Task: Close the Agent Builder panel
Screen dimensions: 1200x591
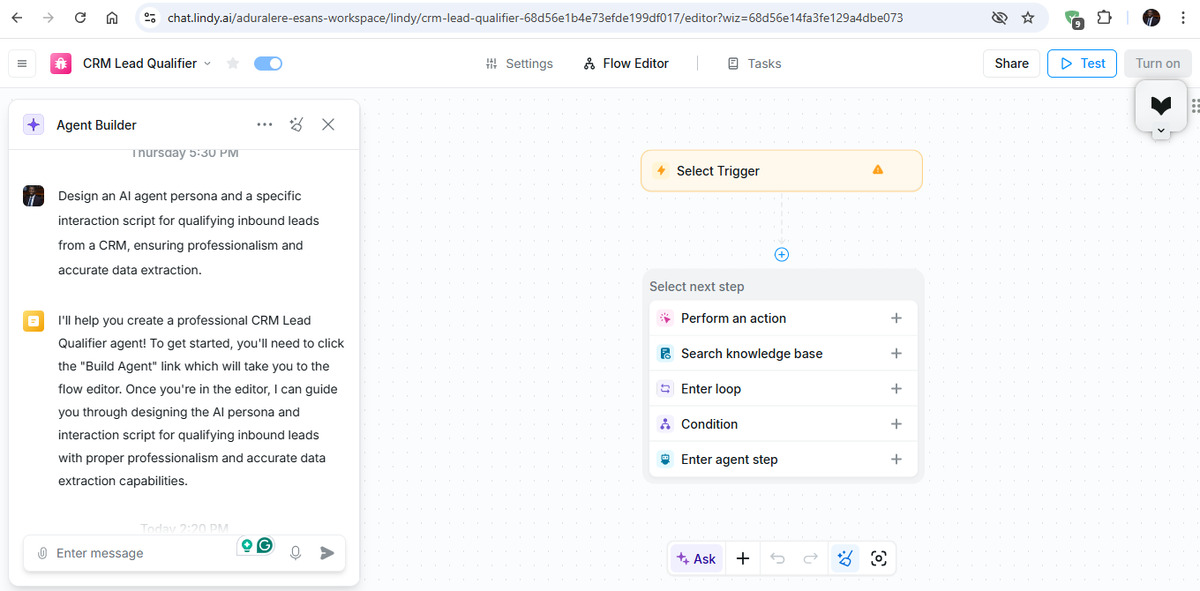Action: pyautogui.click(x=328, y=125)
